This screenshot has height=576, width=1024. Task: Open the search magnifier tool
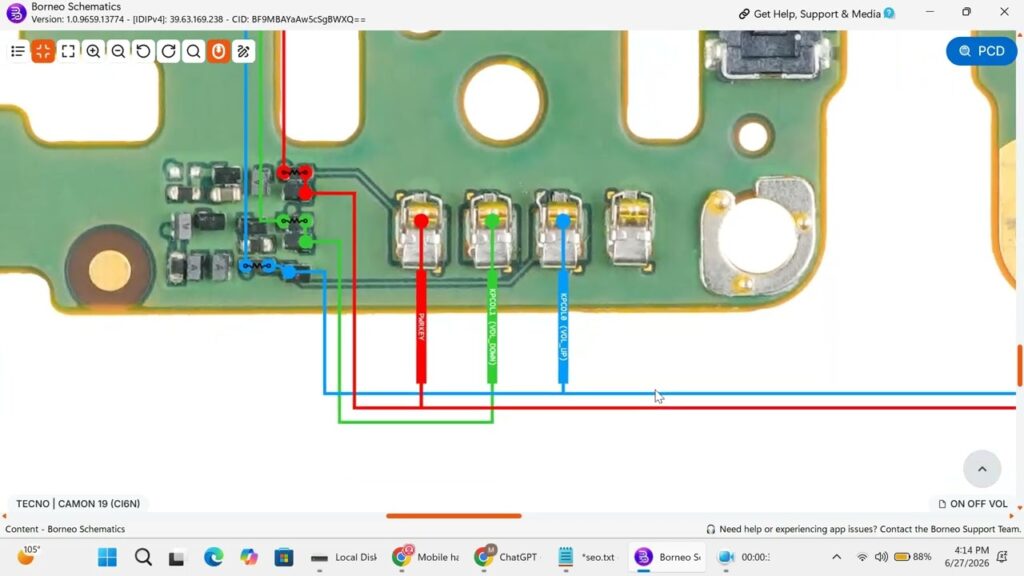(x=193, y=51)
